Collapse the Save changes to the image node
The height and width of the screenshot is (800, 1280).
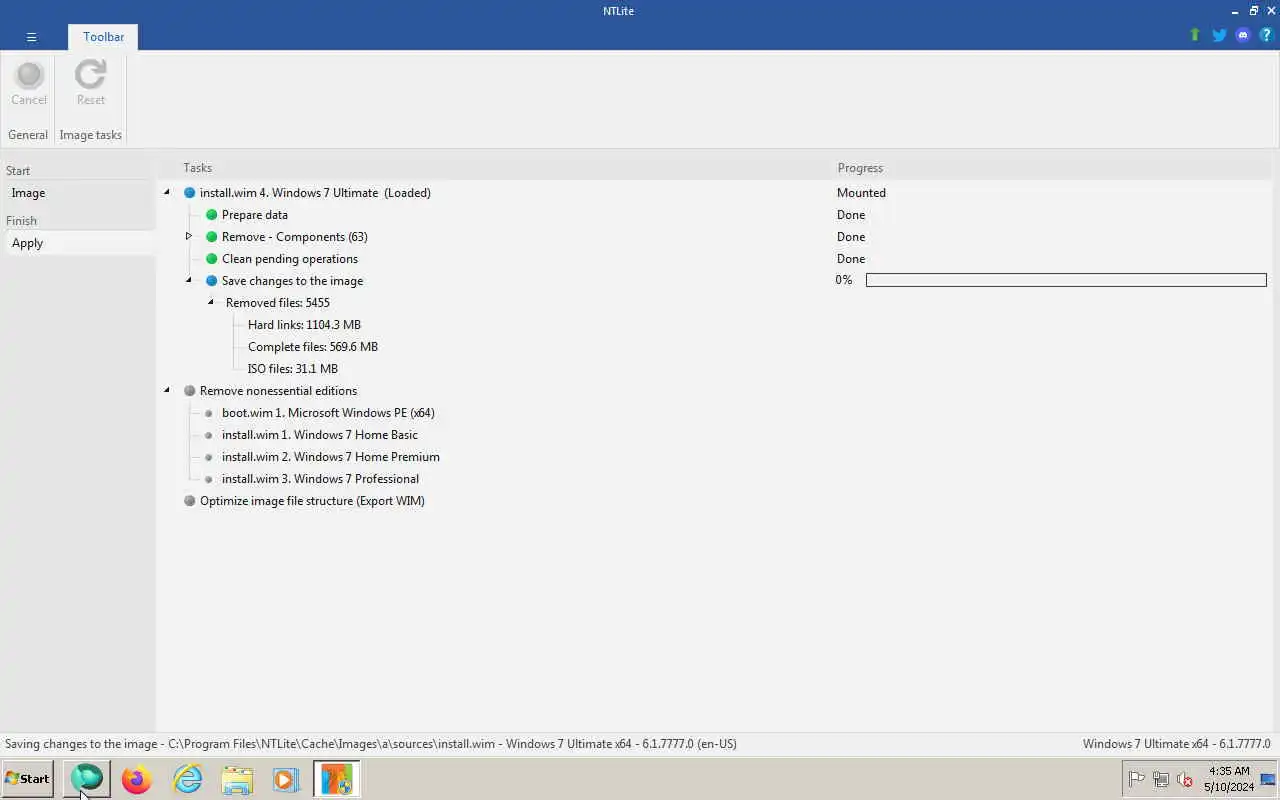pos(189,281)
